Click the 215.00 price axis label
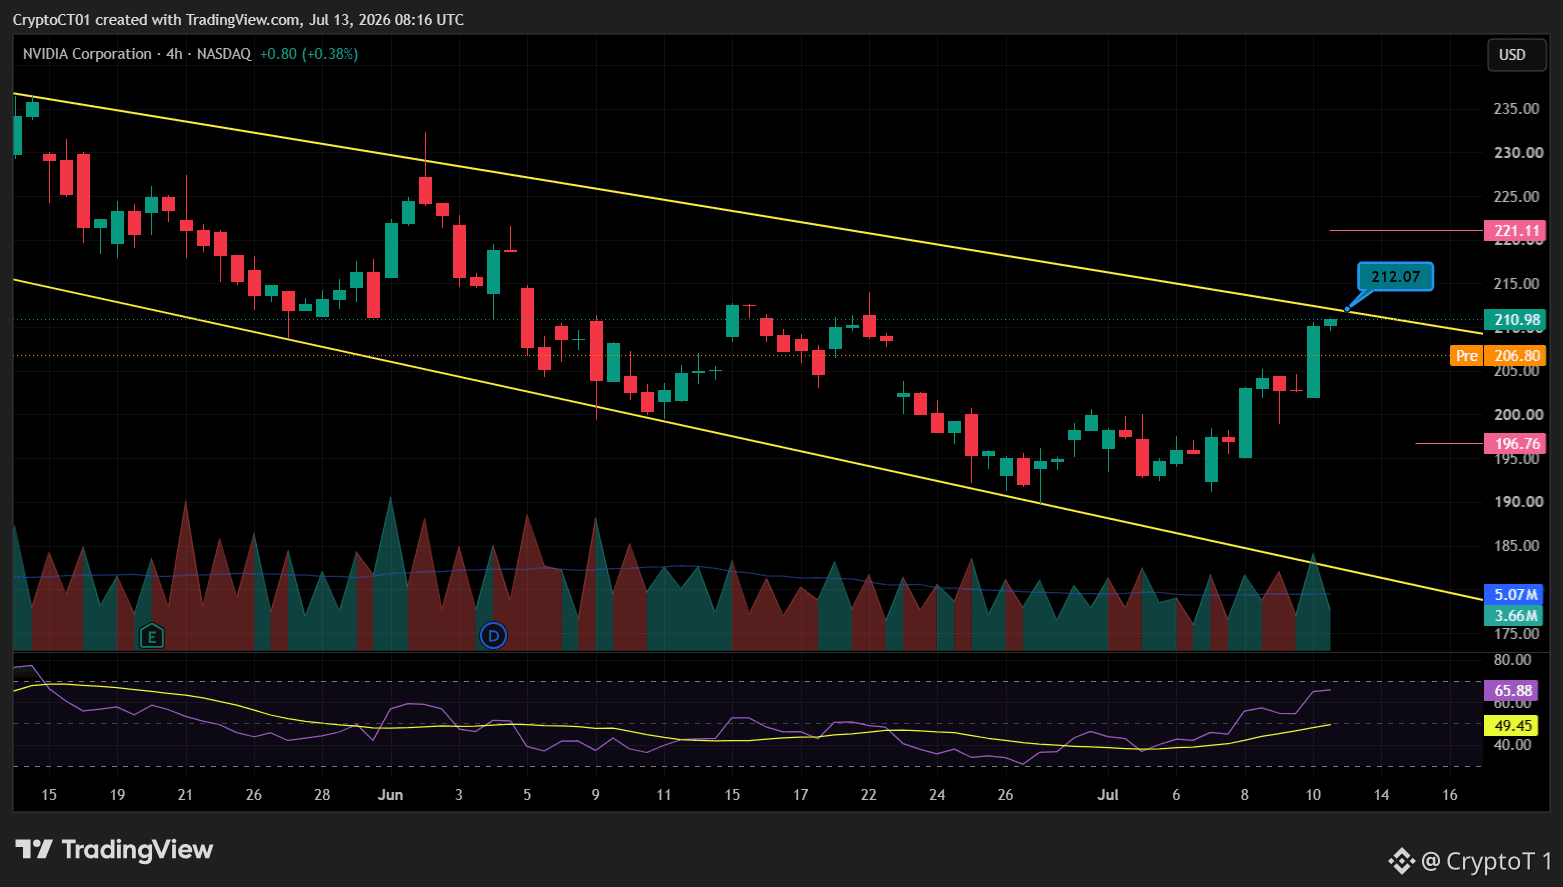 point(1516,284)
